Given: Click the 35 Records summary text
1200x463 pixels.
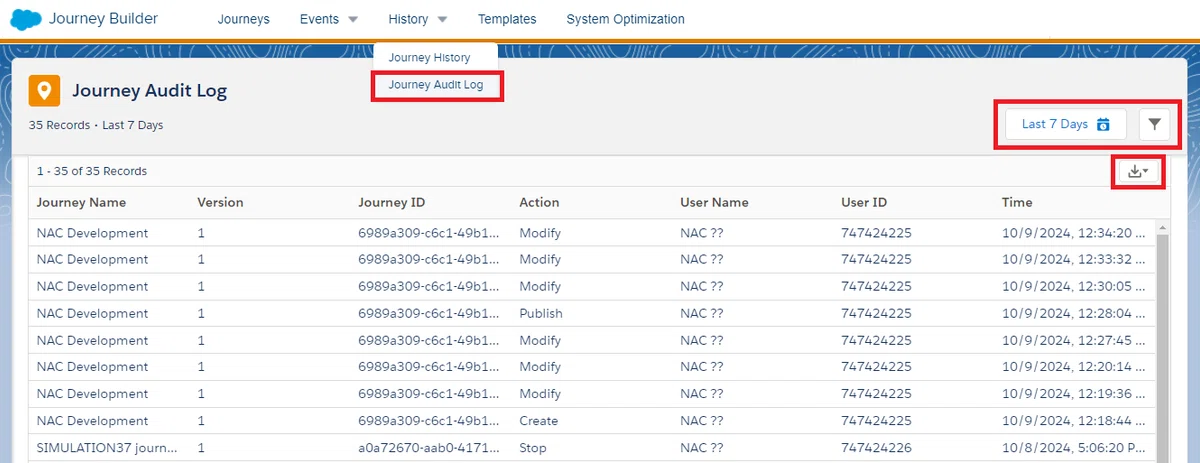Looking at the screenshot, I should click(61, 125).
